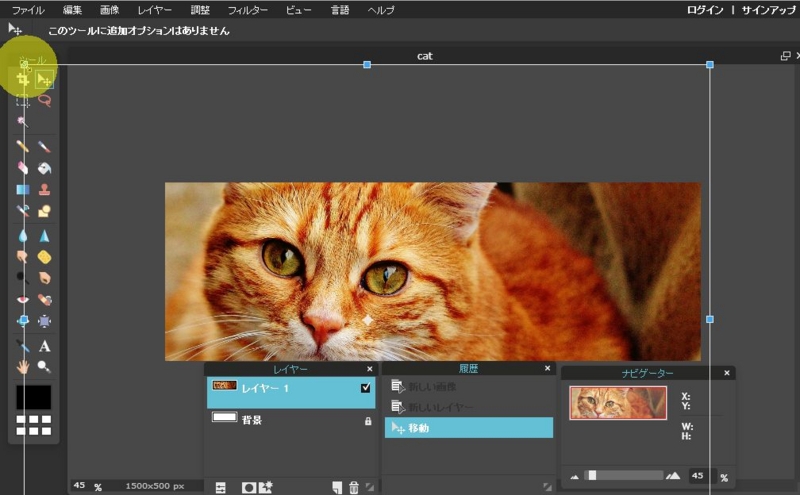The height and width of the screenshot is (495, 800).
Task: Select the Drawing shape tool
Action: click(x=44, y=210)
